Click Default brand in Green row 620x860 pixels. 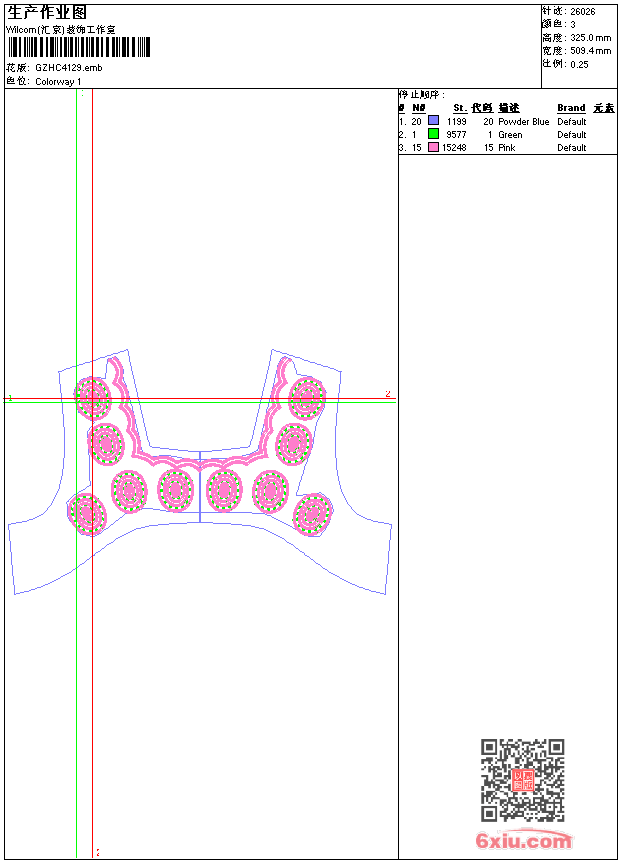(572, 134)
